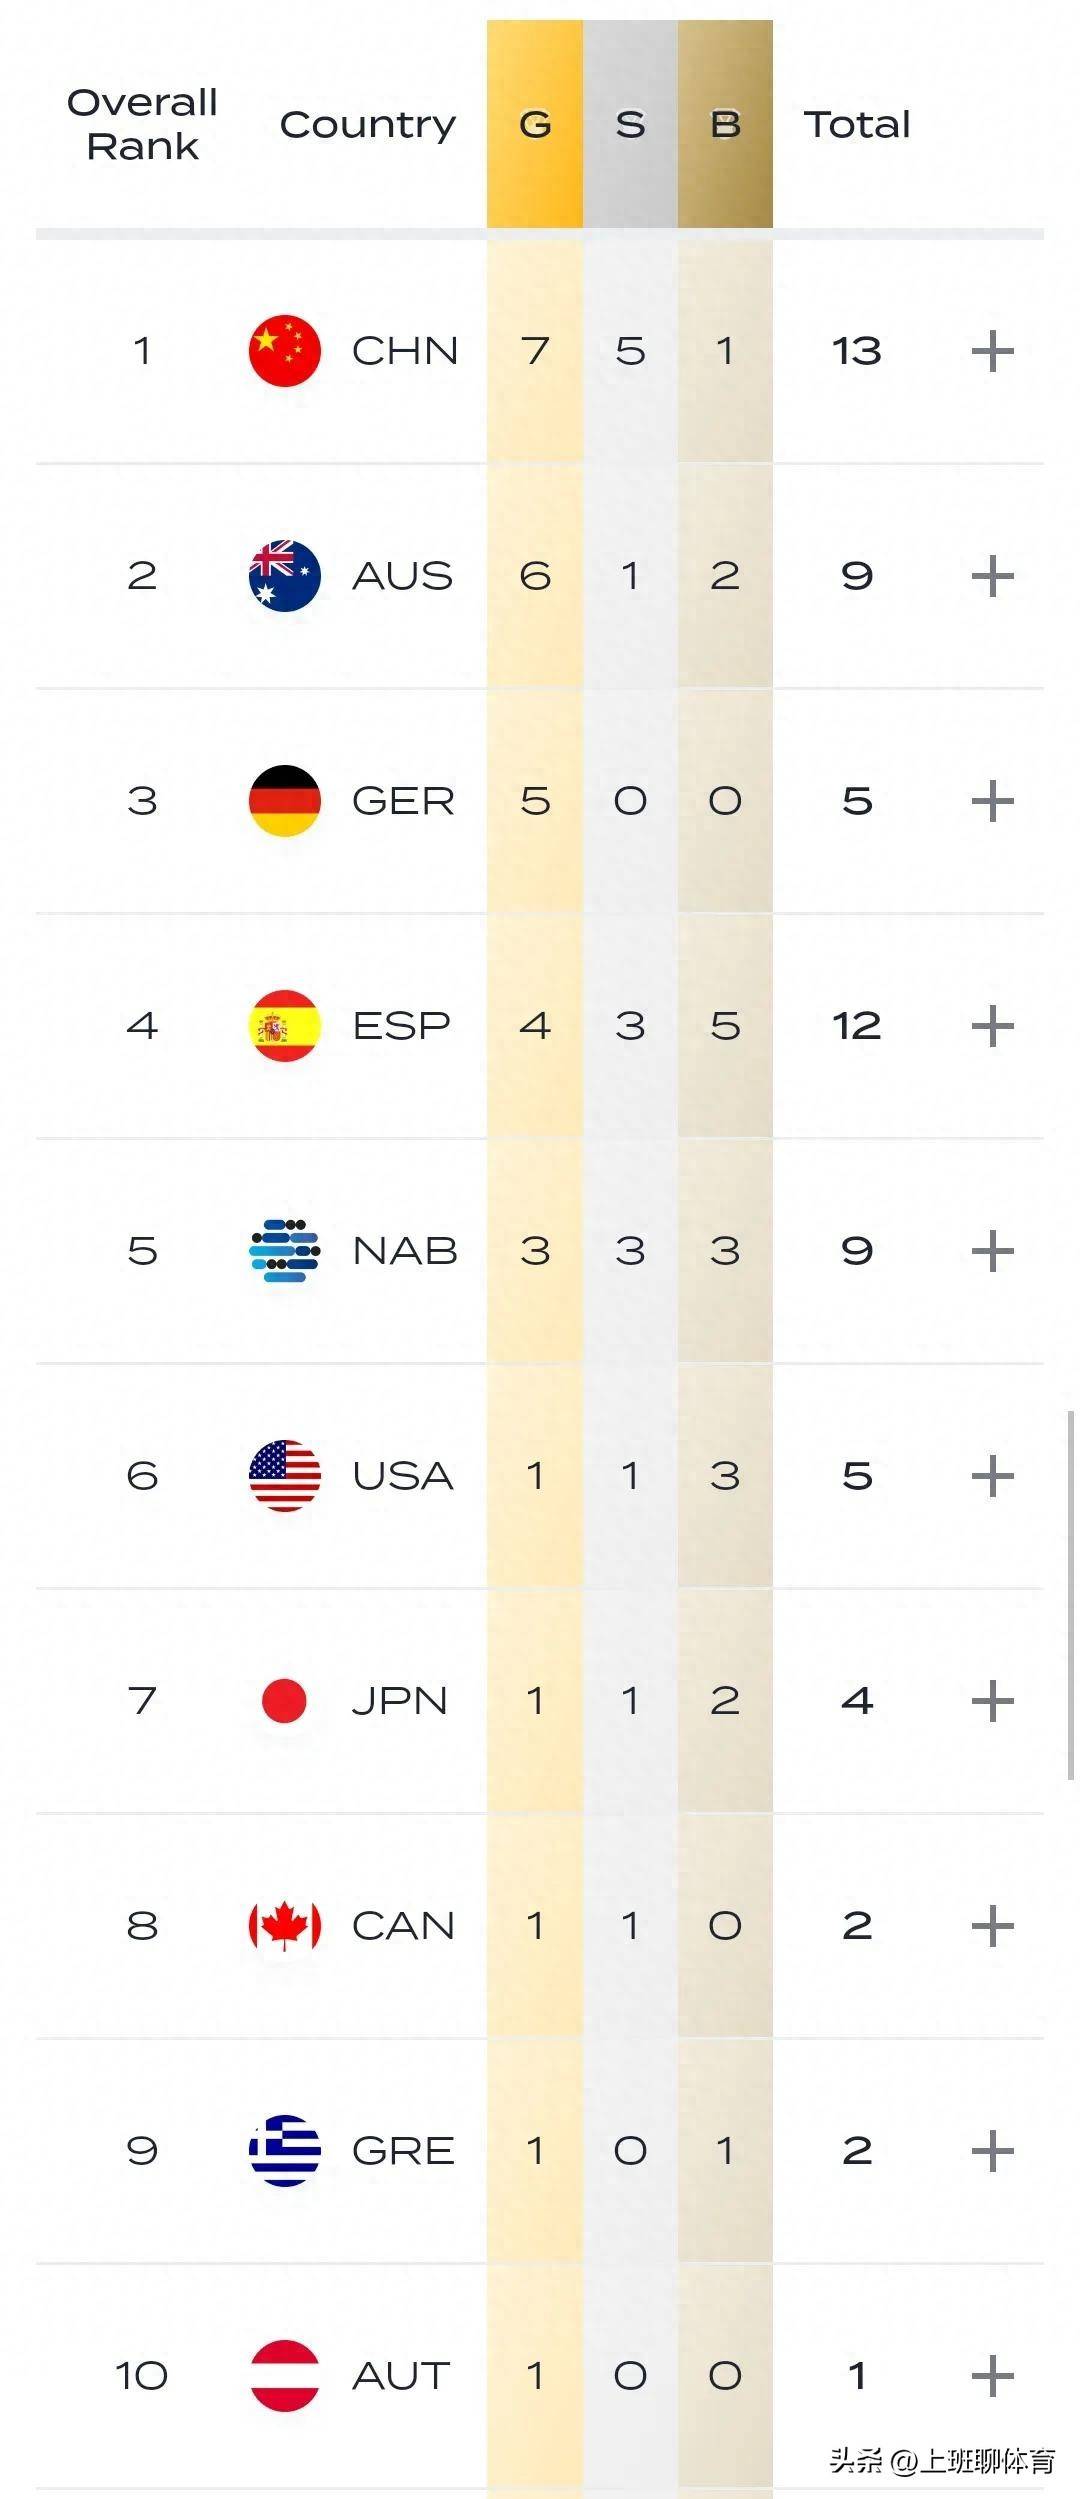Click the vertical scrollbar on right edge

coord(1071,1595)
